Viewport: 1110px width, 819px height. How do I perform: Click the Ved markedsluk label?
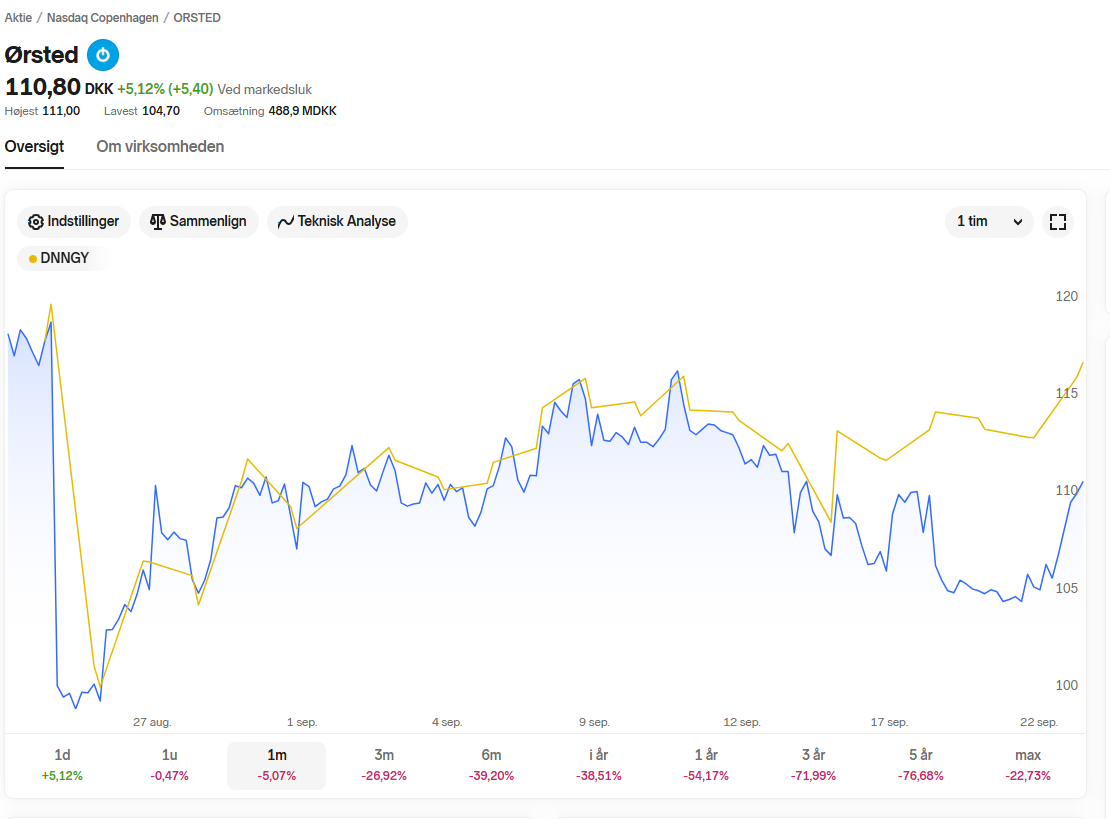point(265,89)
